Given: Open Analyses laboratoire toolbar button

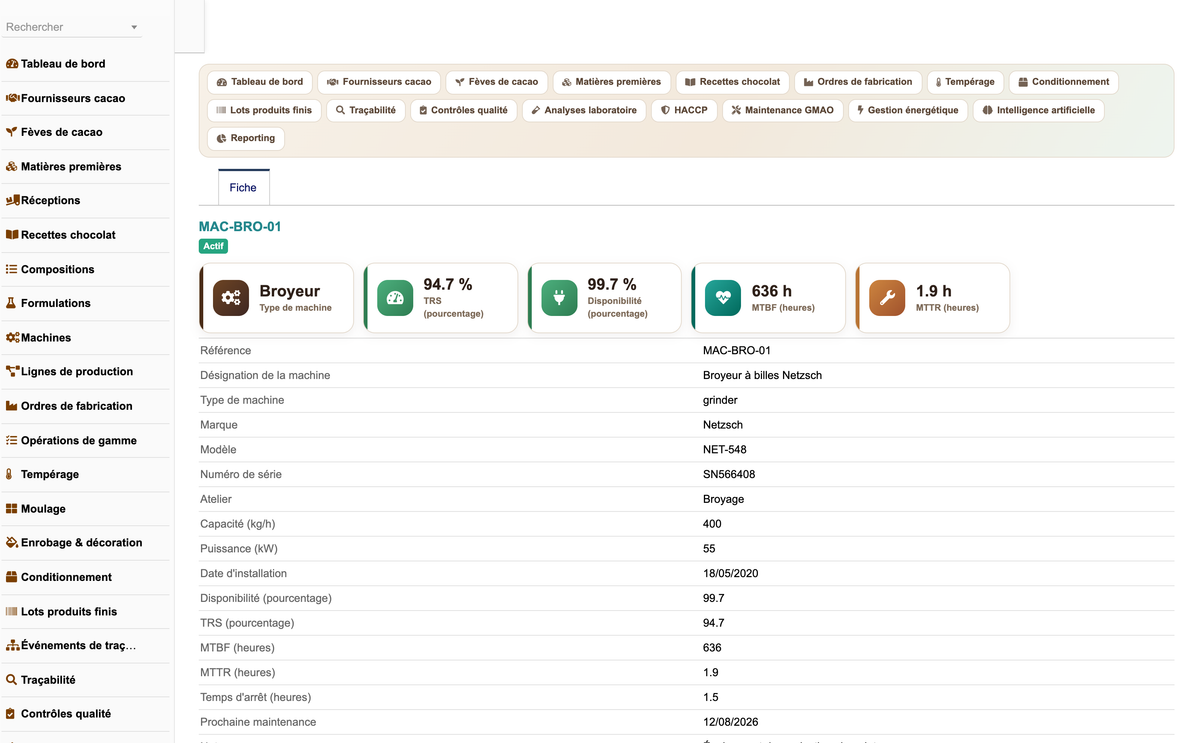Looking at the screenshot, I should (584, 110).
